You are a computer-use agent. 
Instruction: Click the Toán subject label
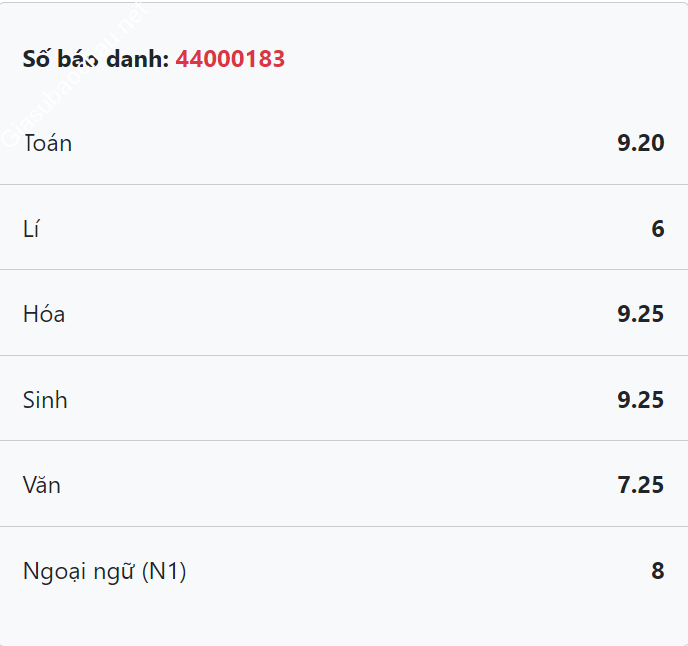pos(47,143)
